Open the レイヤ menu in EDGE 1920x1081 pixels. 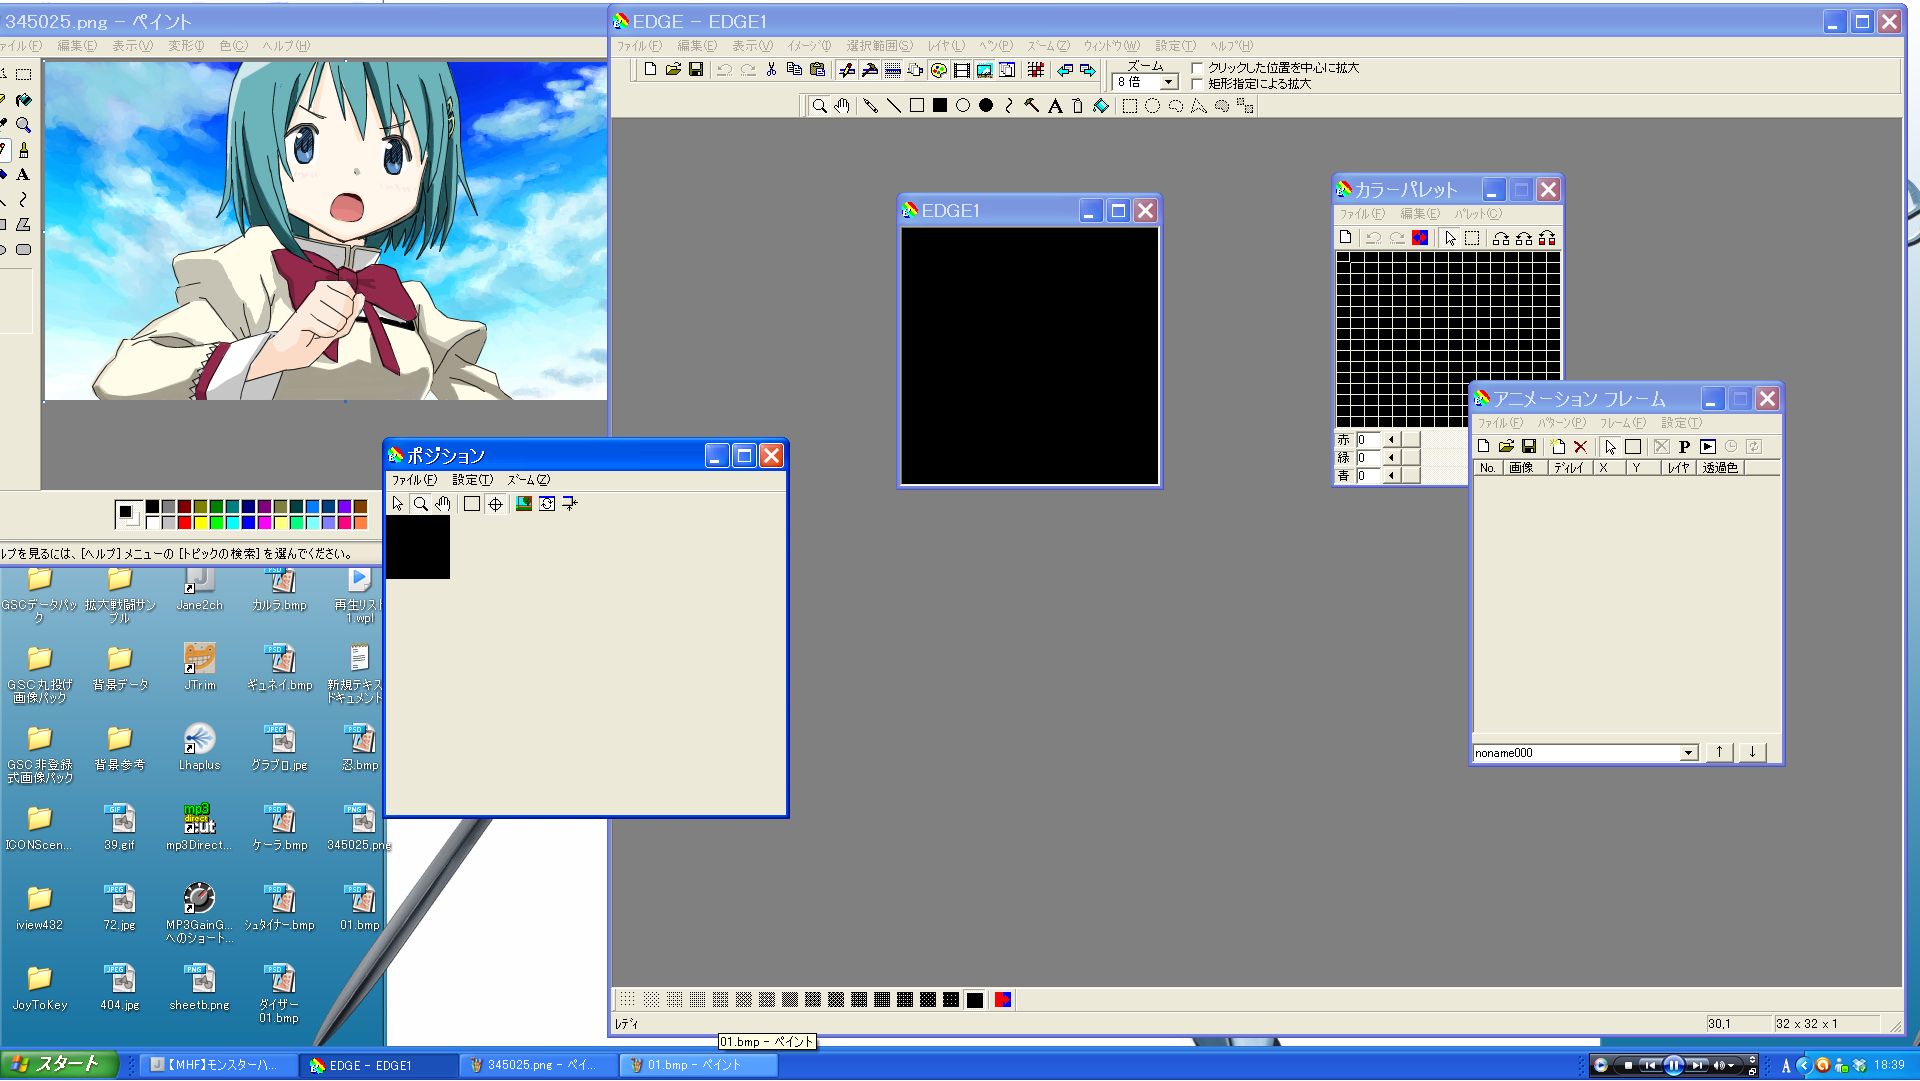(946, 46)
